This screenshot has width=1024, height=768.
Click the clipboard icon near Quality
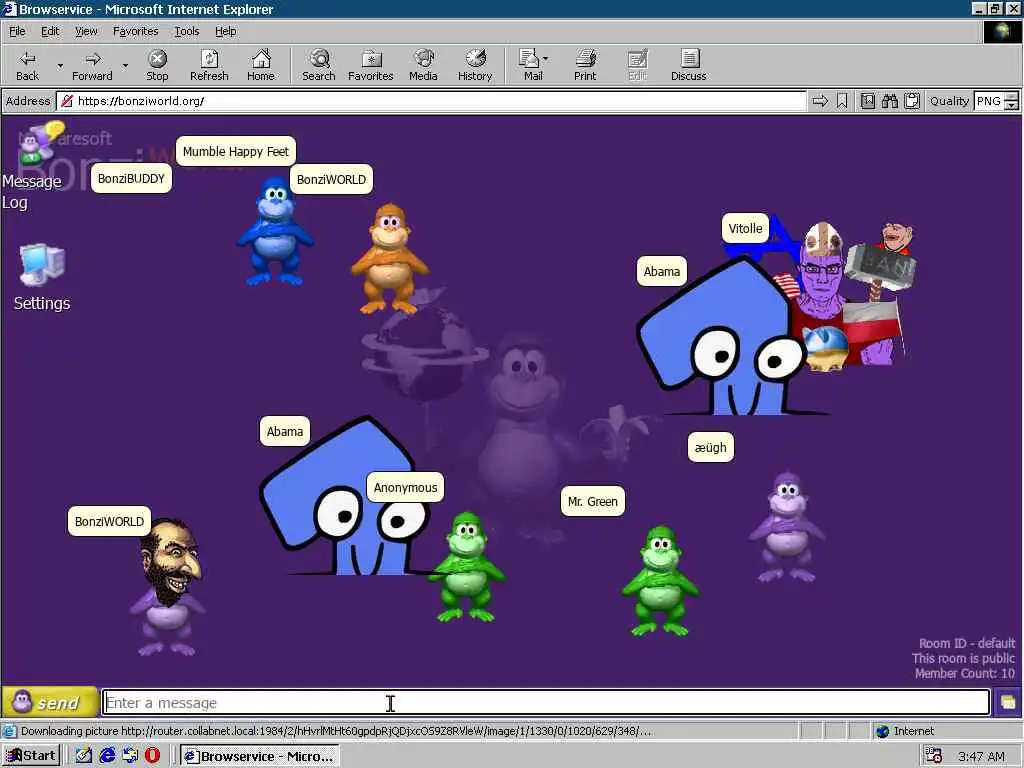pos(912,101)
